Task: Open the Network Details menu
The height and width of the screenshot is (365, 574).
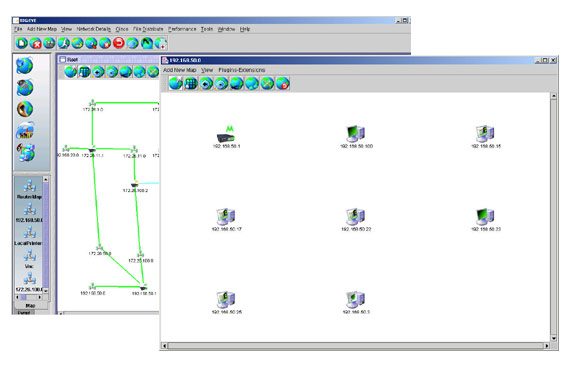Action: click(93, 29)
